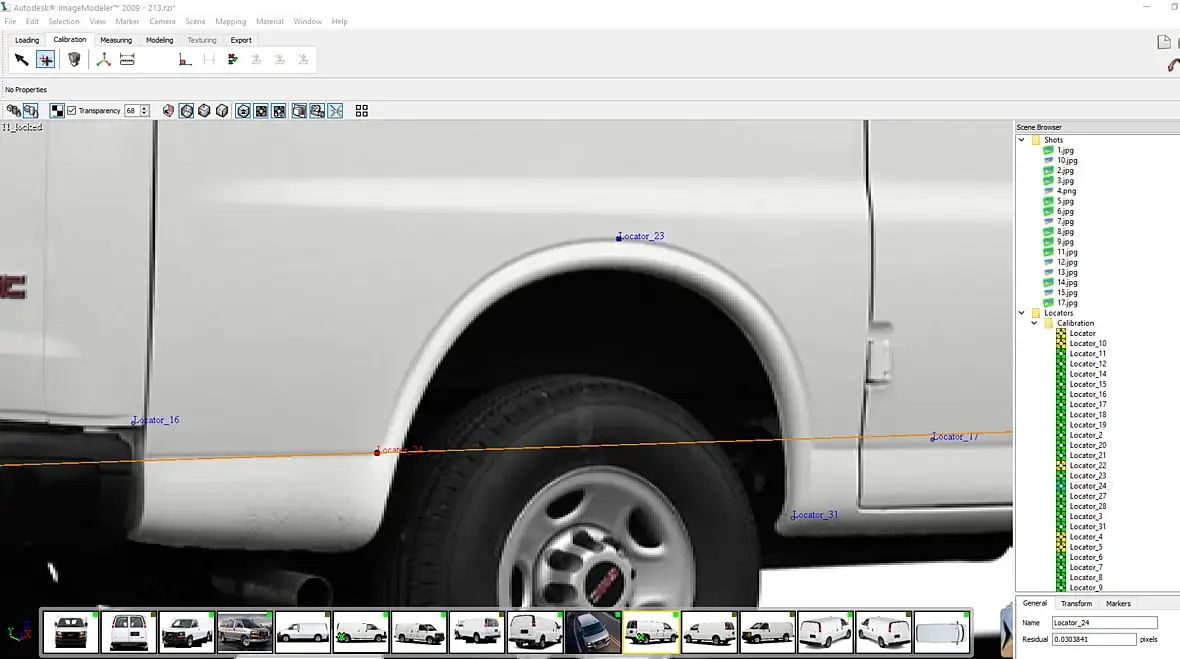Click the first grouped-objects display icon

13,111
